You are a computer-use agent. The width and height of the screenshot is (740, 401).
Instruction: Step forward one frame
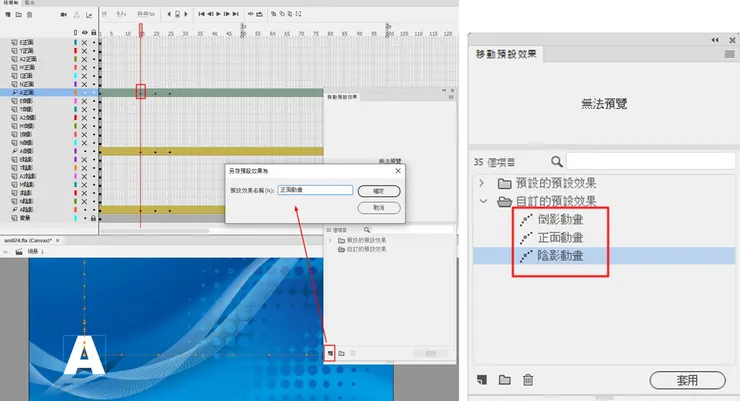tap(227, 14)
